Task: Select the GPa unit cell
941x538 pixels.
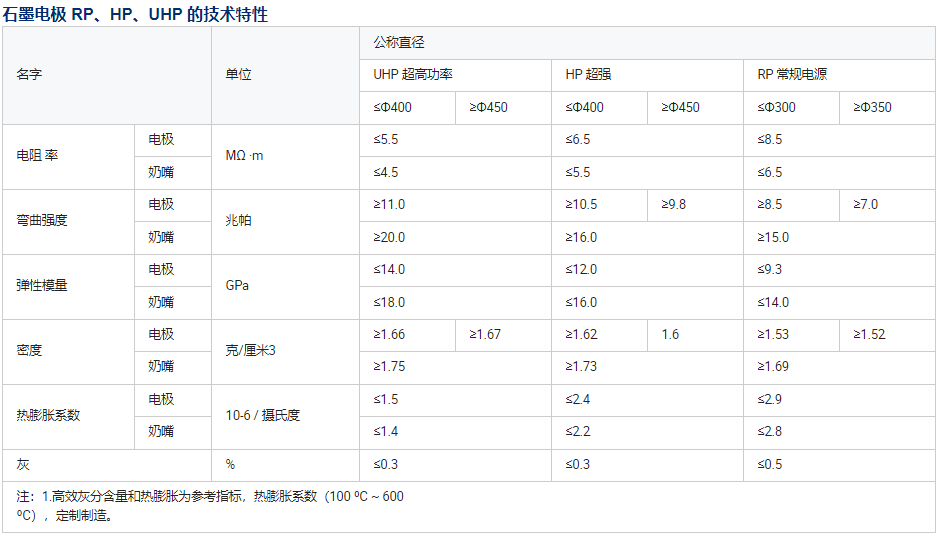Action: coord(238,286)
